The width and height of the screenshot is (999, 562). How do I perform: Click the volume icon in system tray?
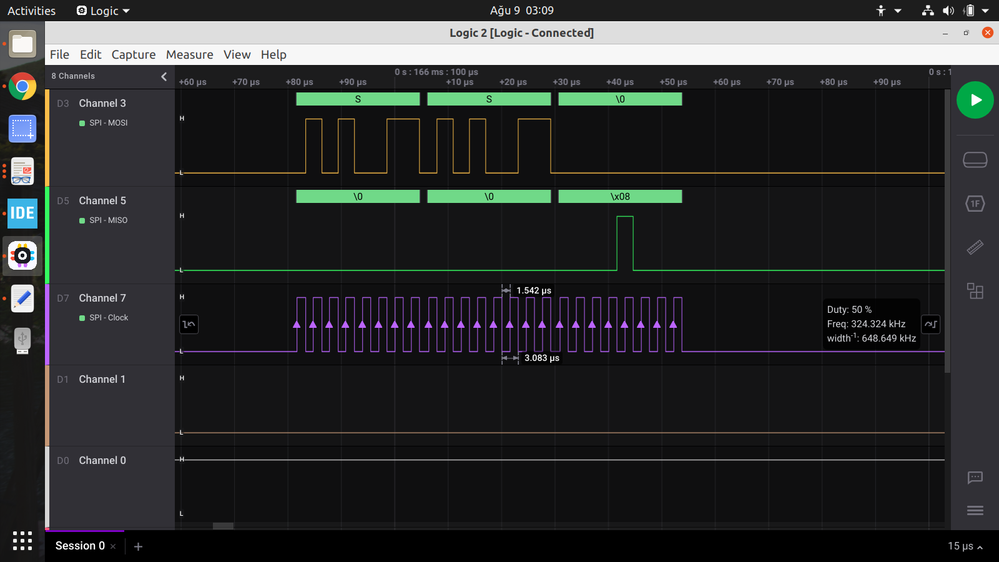pos(948,10)
